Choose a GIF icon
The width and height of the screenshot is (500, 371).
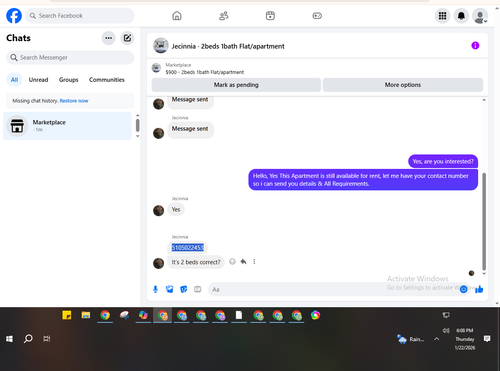(198, 289)
